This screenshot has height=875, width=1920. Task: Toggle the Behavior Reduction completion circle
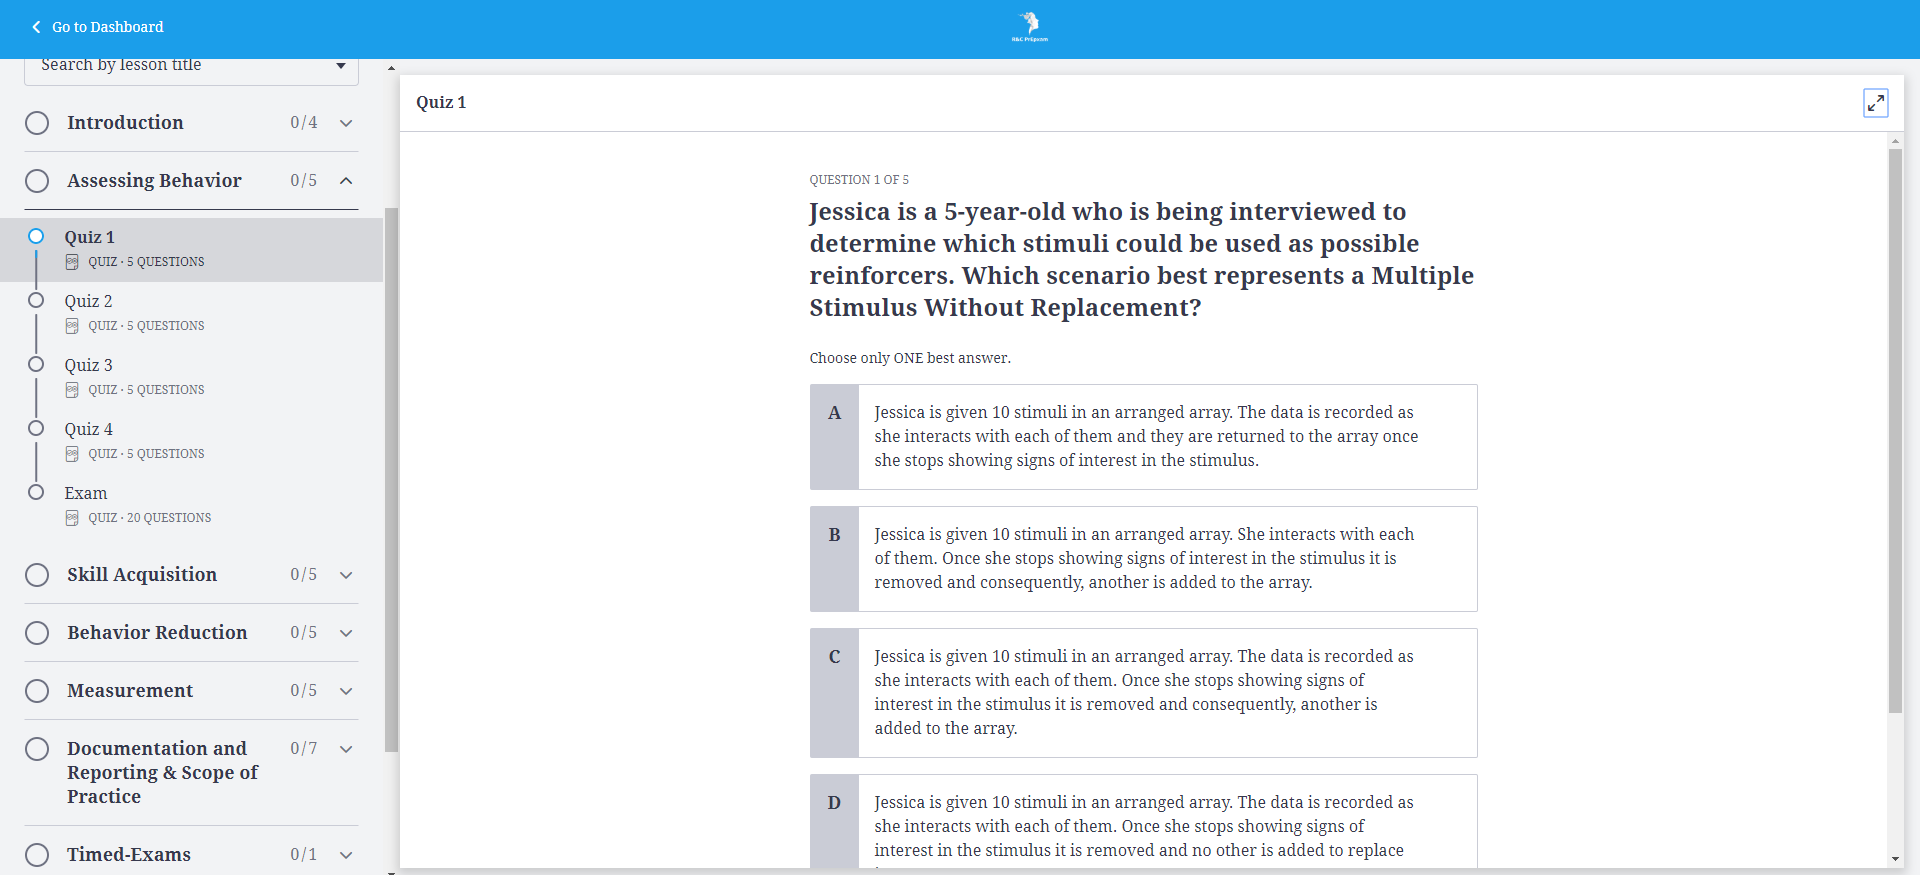tap(37, 633)
